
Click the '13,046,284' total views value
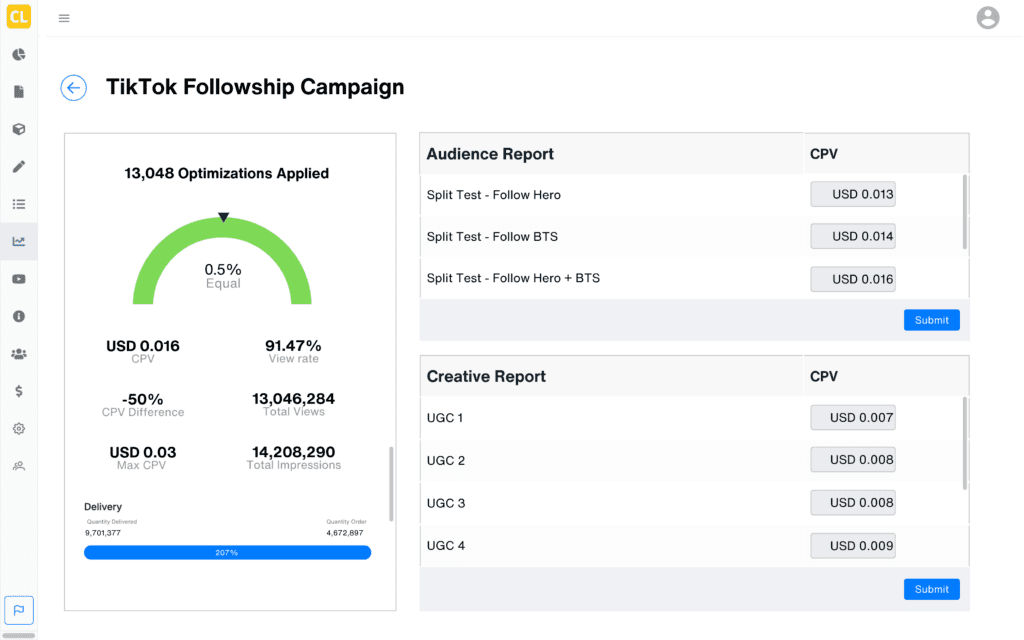click(293, 398)
